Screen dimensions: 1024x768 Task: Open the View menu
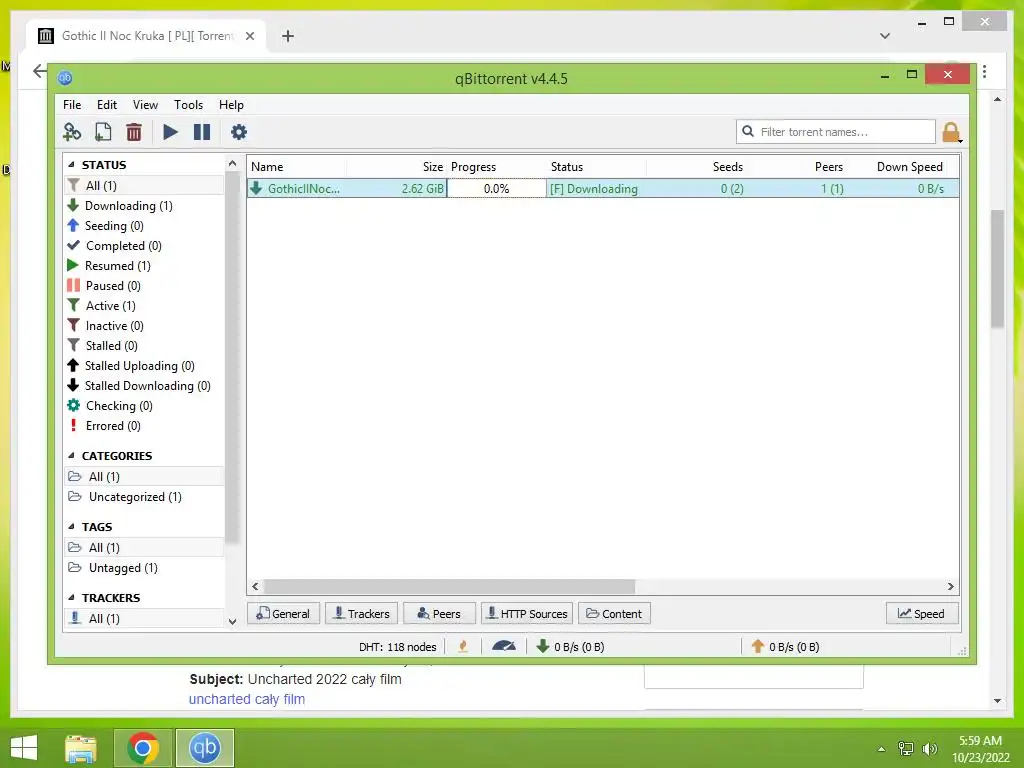point(145,104)
